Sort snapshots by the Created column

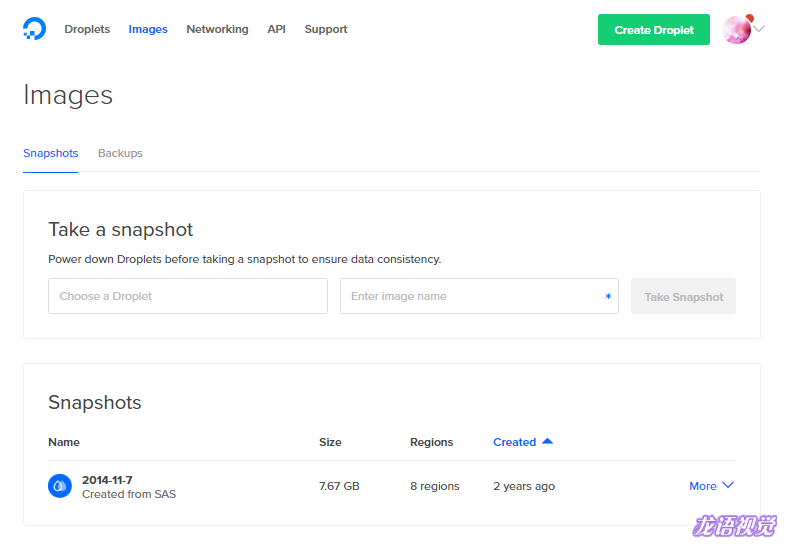[514, 442]
